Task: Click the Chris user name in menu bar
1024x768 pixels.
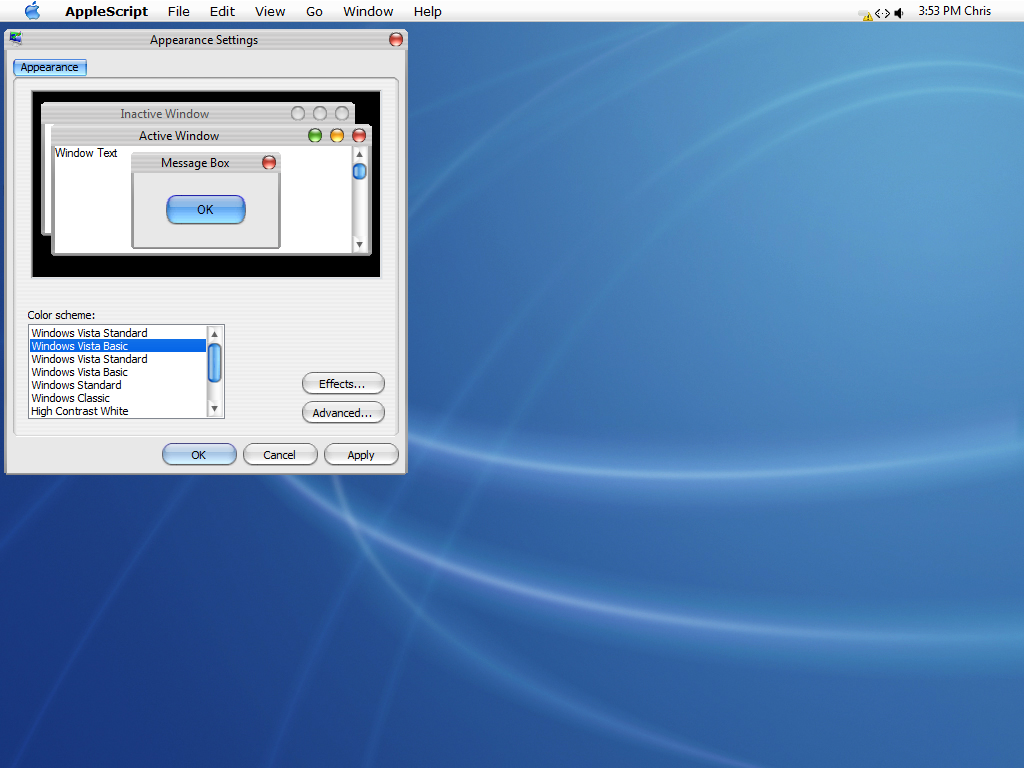Action: 978,11
